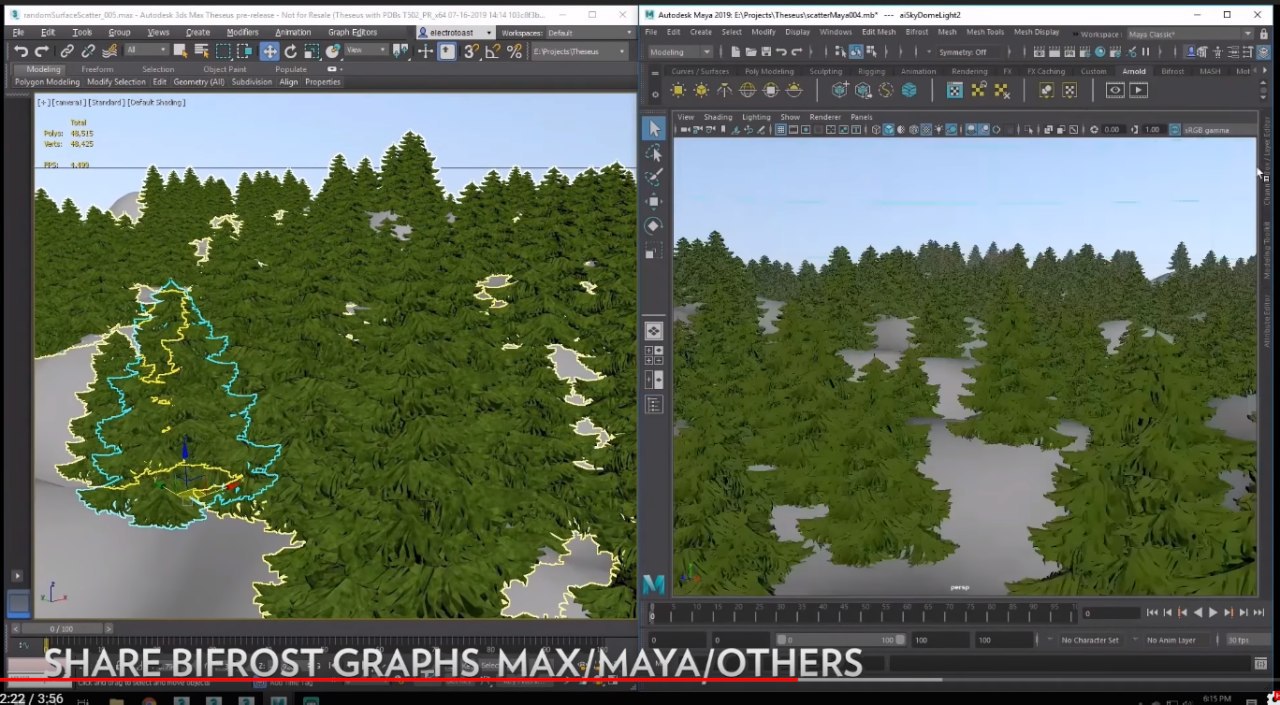Click Maya go to start of range
The width and height of the screenshot is (1280, 705).
[x=1152, y=612]
